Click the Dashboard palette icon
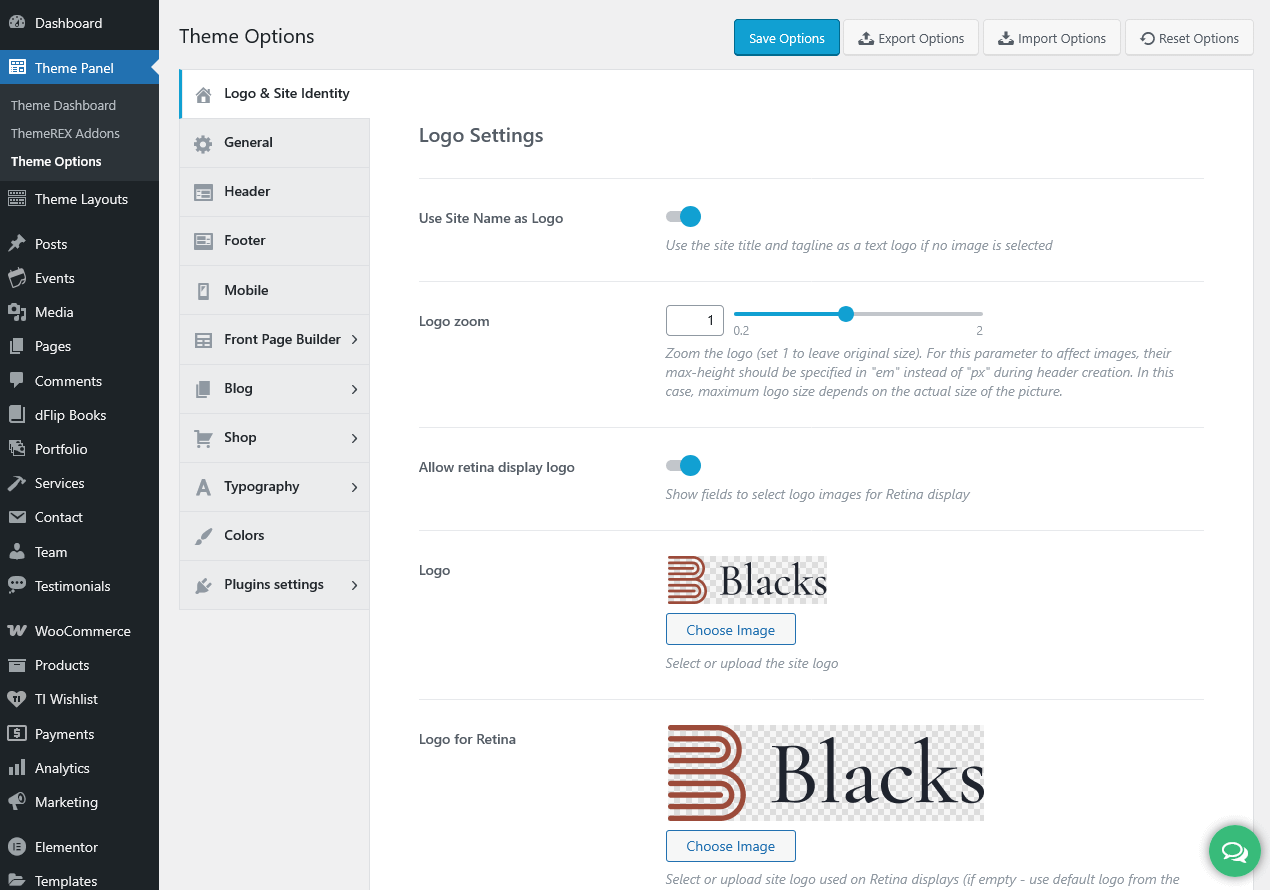The width and height of the screenshot is (1270, 890). pyautogui.click(x=17, y=23)
